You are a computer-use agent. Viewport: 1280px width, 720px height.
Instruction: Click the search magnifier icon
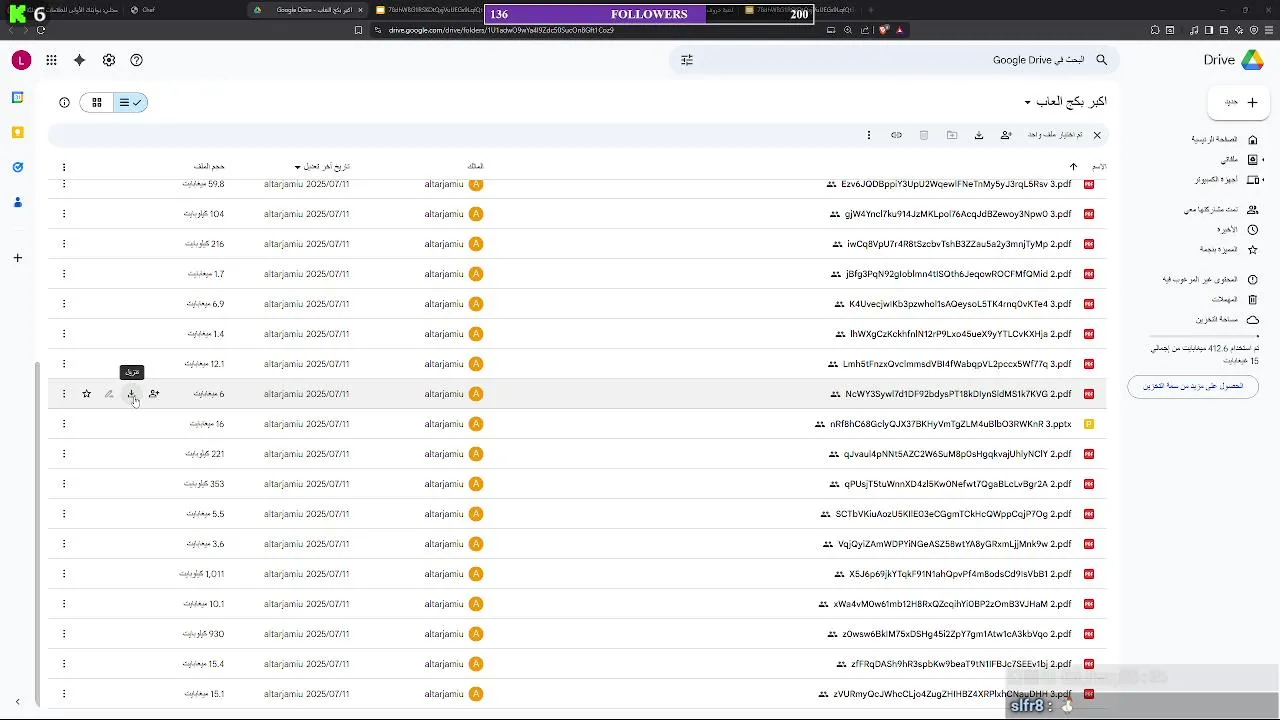tap(1102, 60)
